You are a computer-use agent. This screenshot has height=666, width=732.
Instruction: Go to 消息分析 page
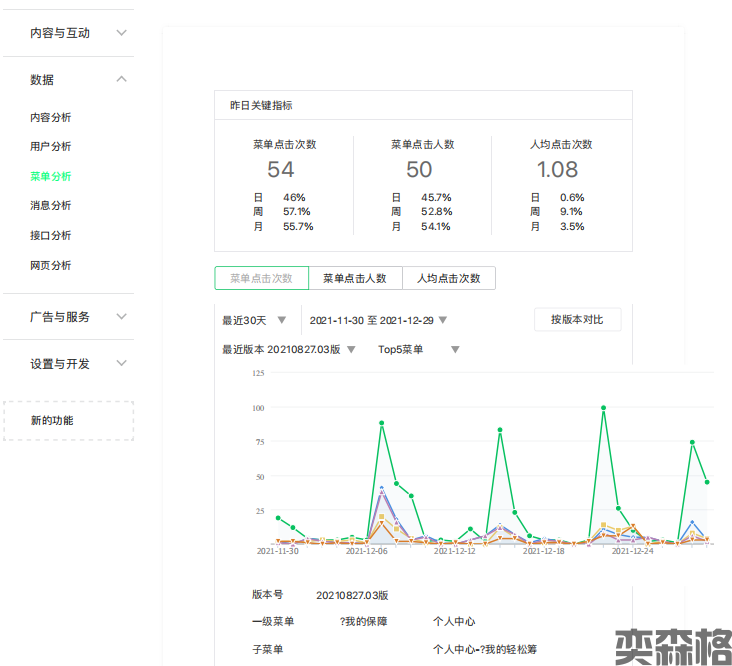click(x=51, y=206)
